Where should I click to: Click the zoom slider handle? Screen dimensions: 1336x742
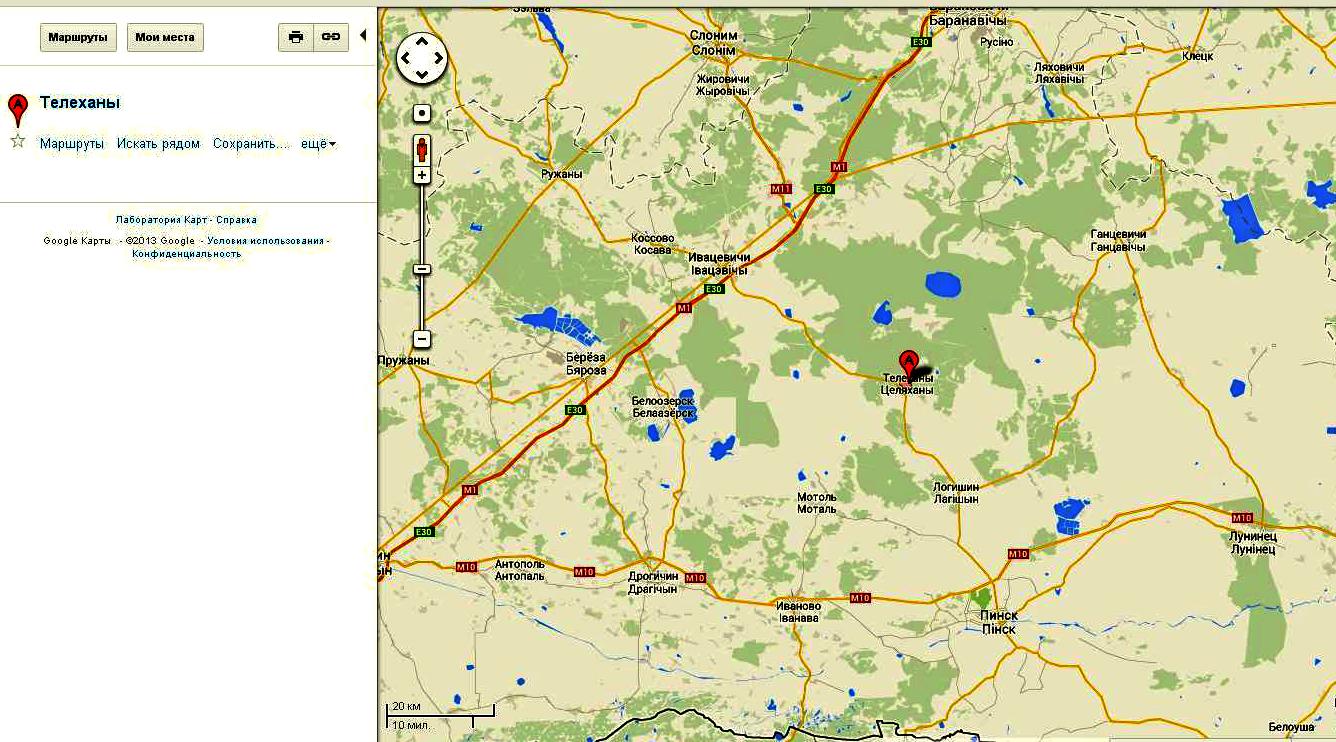point(422,269)
